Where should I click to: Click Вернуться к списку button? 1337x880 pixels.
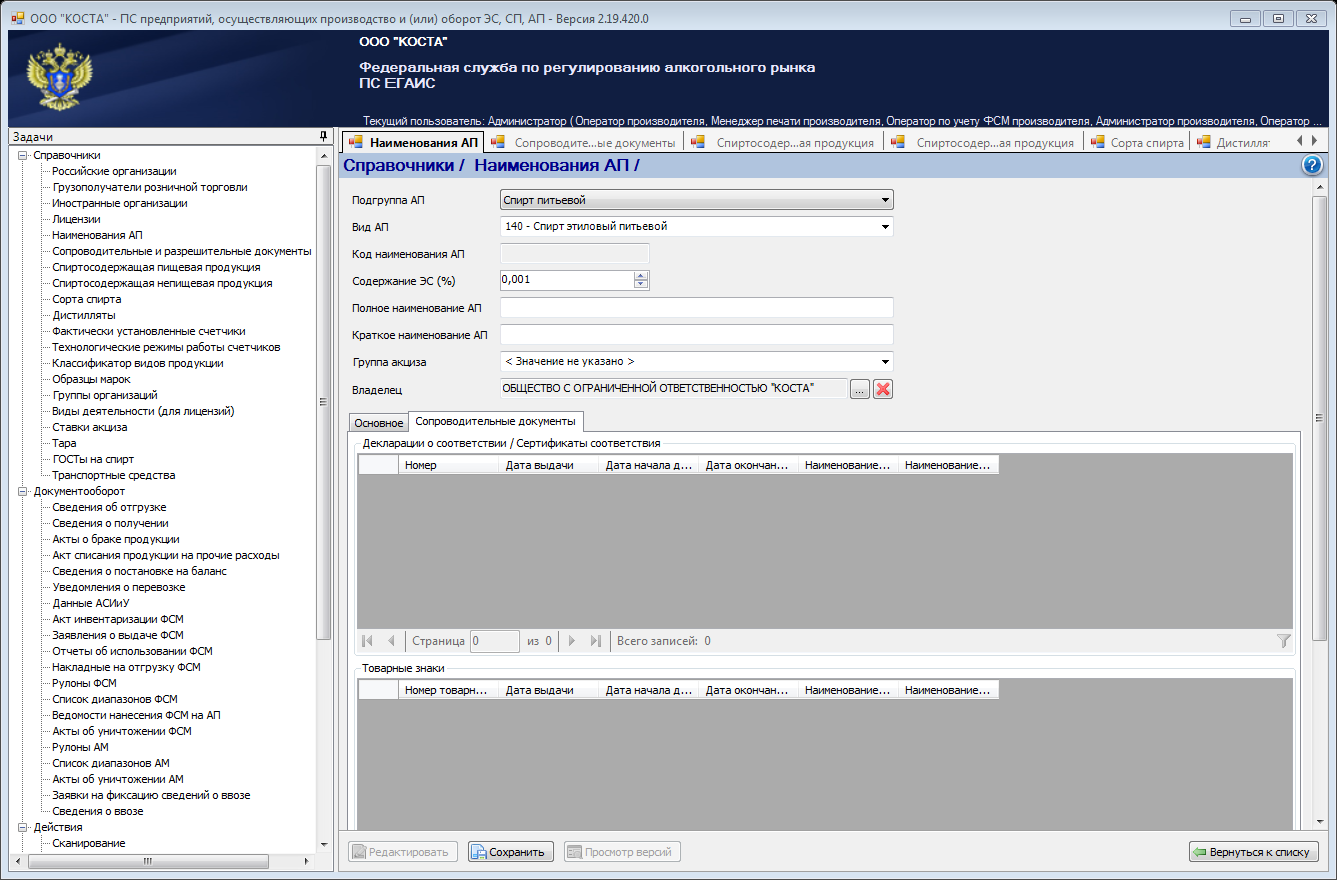pyautogui.click(x=1254, y=852)
